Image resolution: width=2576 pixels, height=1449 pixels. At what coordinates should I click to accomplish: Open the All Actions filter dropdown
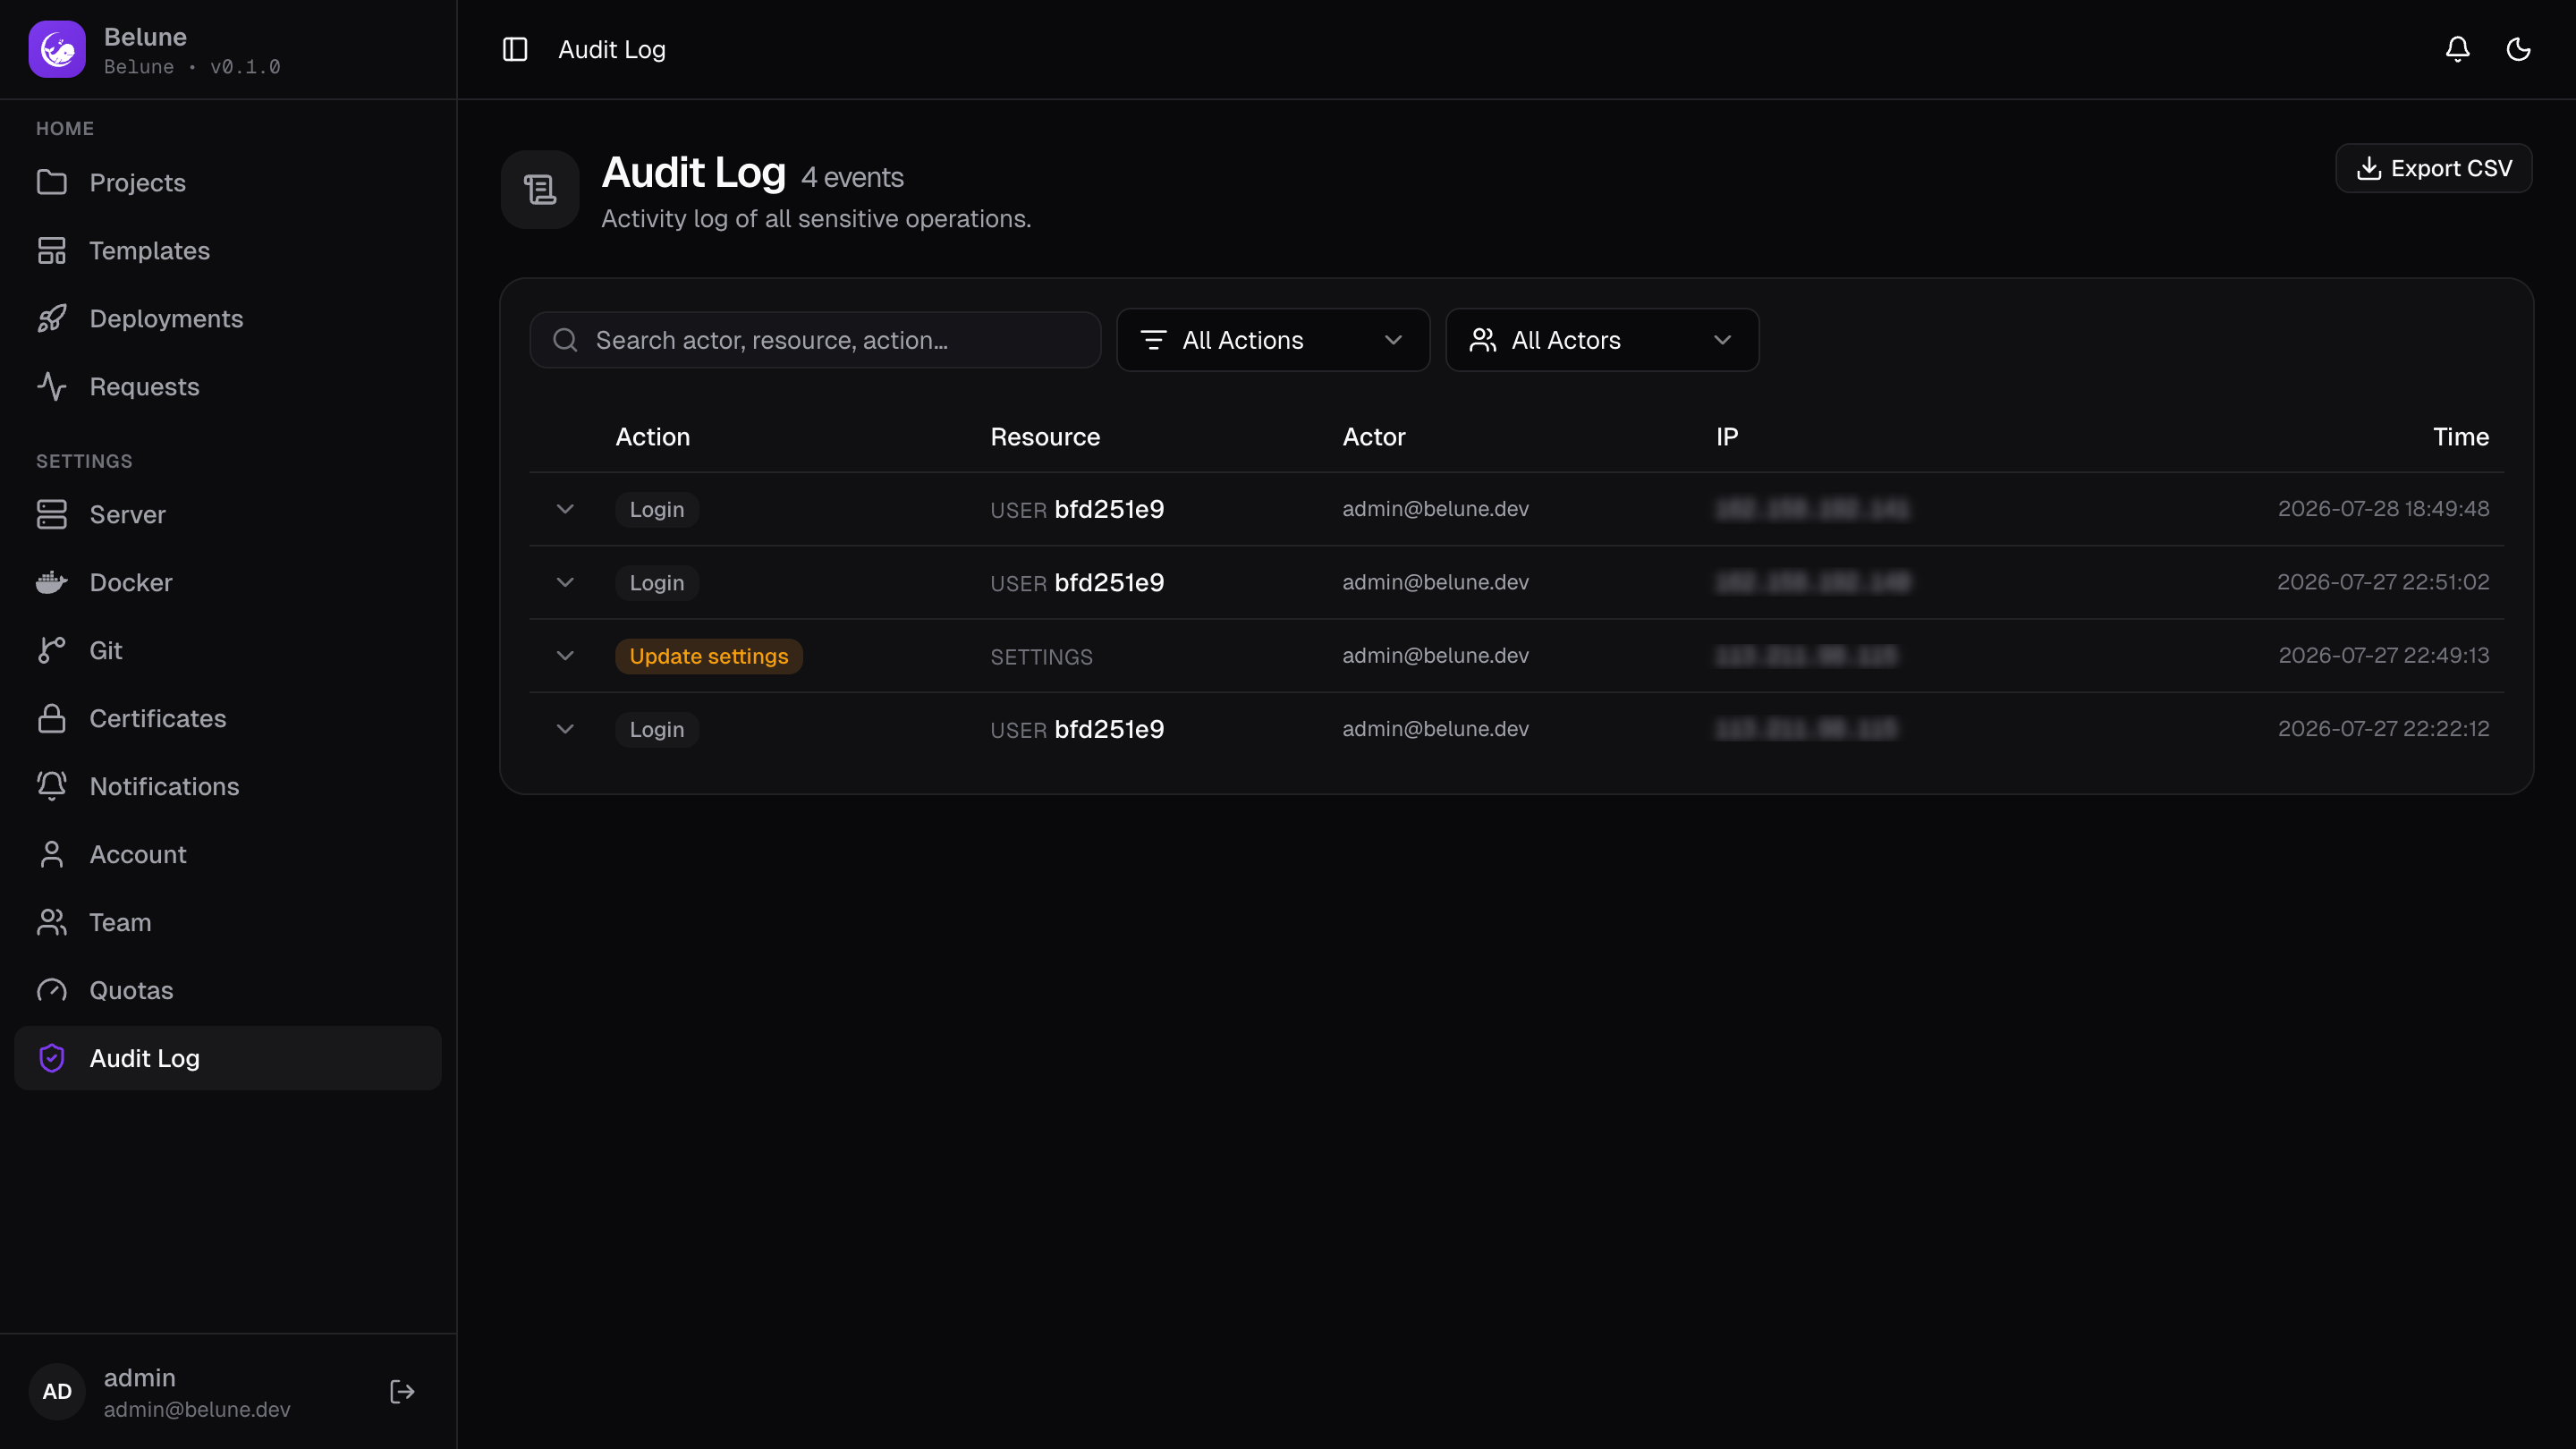tap(1273, 340)
